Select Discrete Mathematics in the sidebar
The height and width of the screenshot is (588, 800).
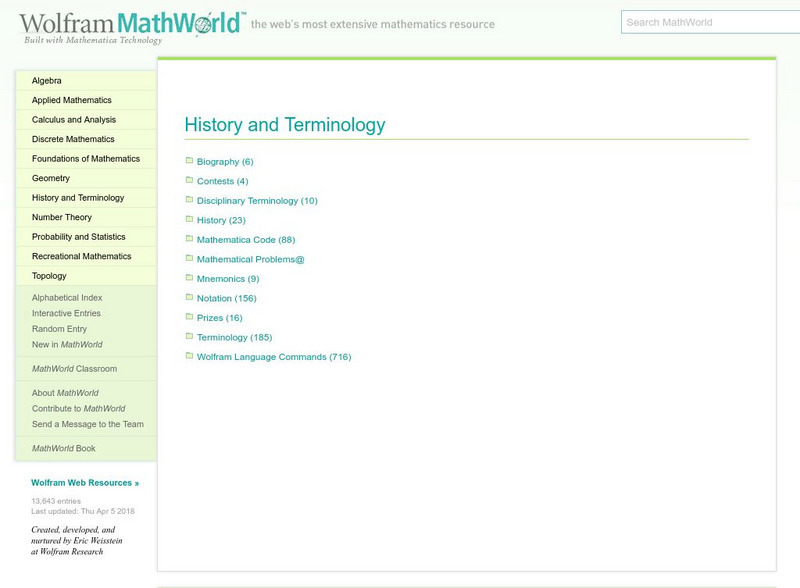pos(86,139)
